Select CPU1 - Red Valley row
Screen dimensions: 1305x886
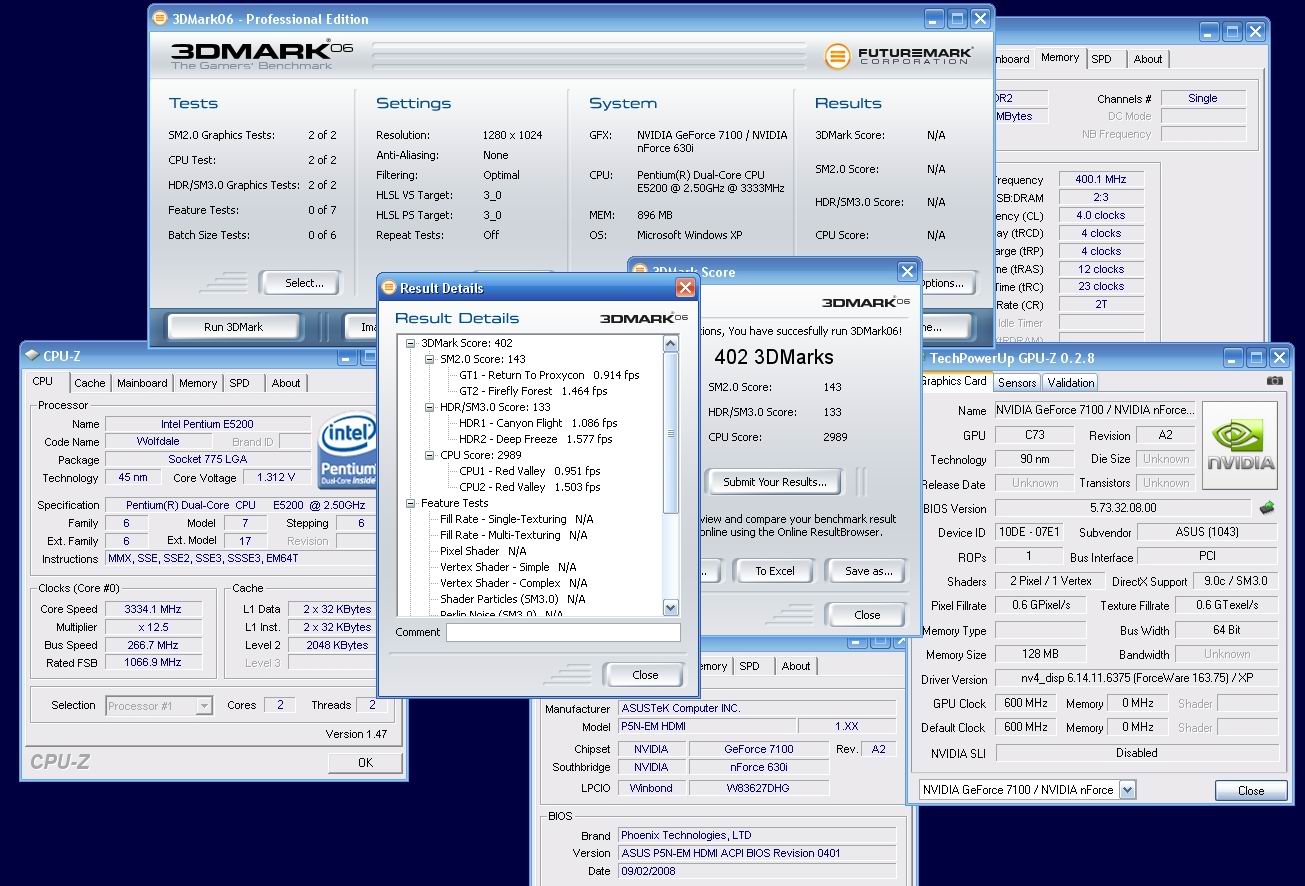point(529,471)
